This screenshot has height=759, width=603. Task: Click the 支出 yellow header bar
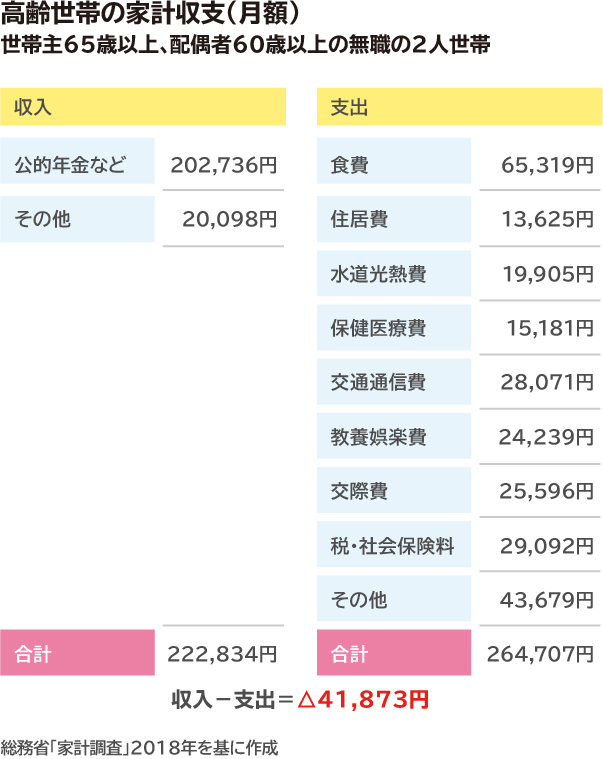[x=459, y=106]
